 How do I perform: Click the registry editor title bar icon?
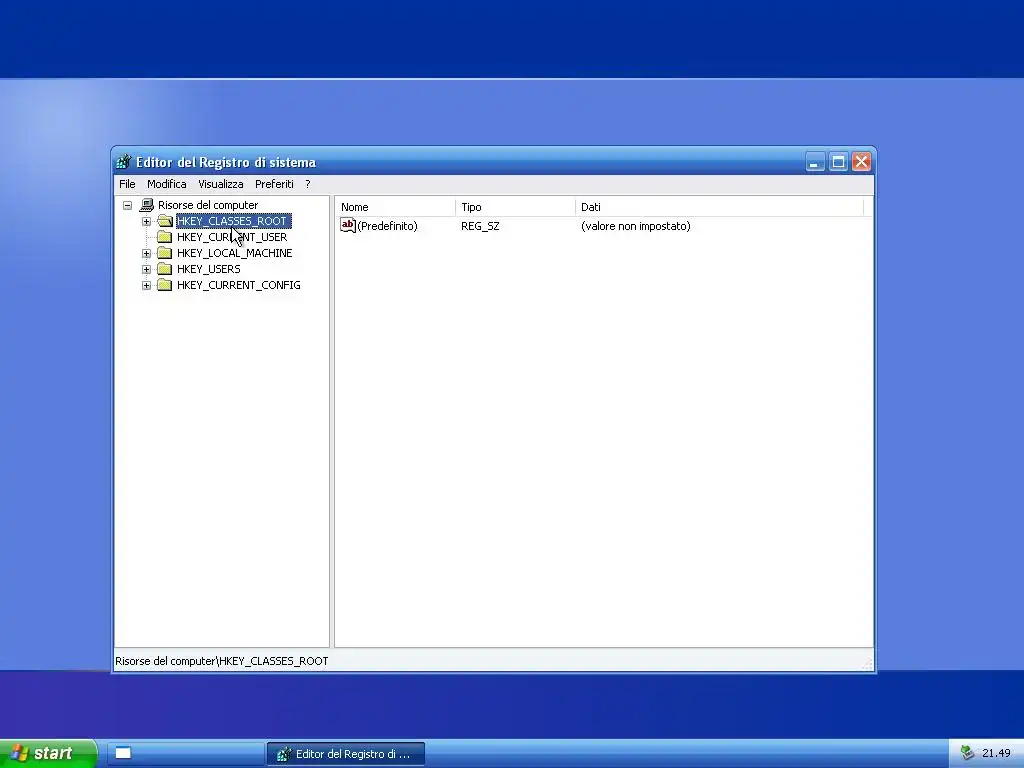click(123, 162)
